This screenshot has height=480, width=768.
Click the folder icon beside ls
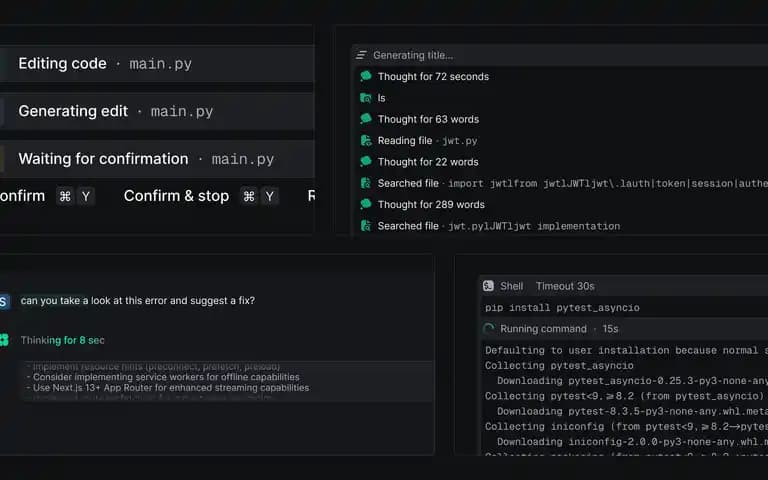click(x=366, y=98)
